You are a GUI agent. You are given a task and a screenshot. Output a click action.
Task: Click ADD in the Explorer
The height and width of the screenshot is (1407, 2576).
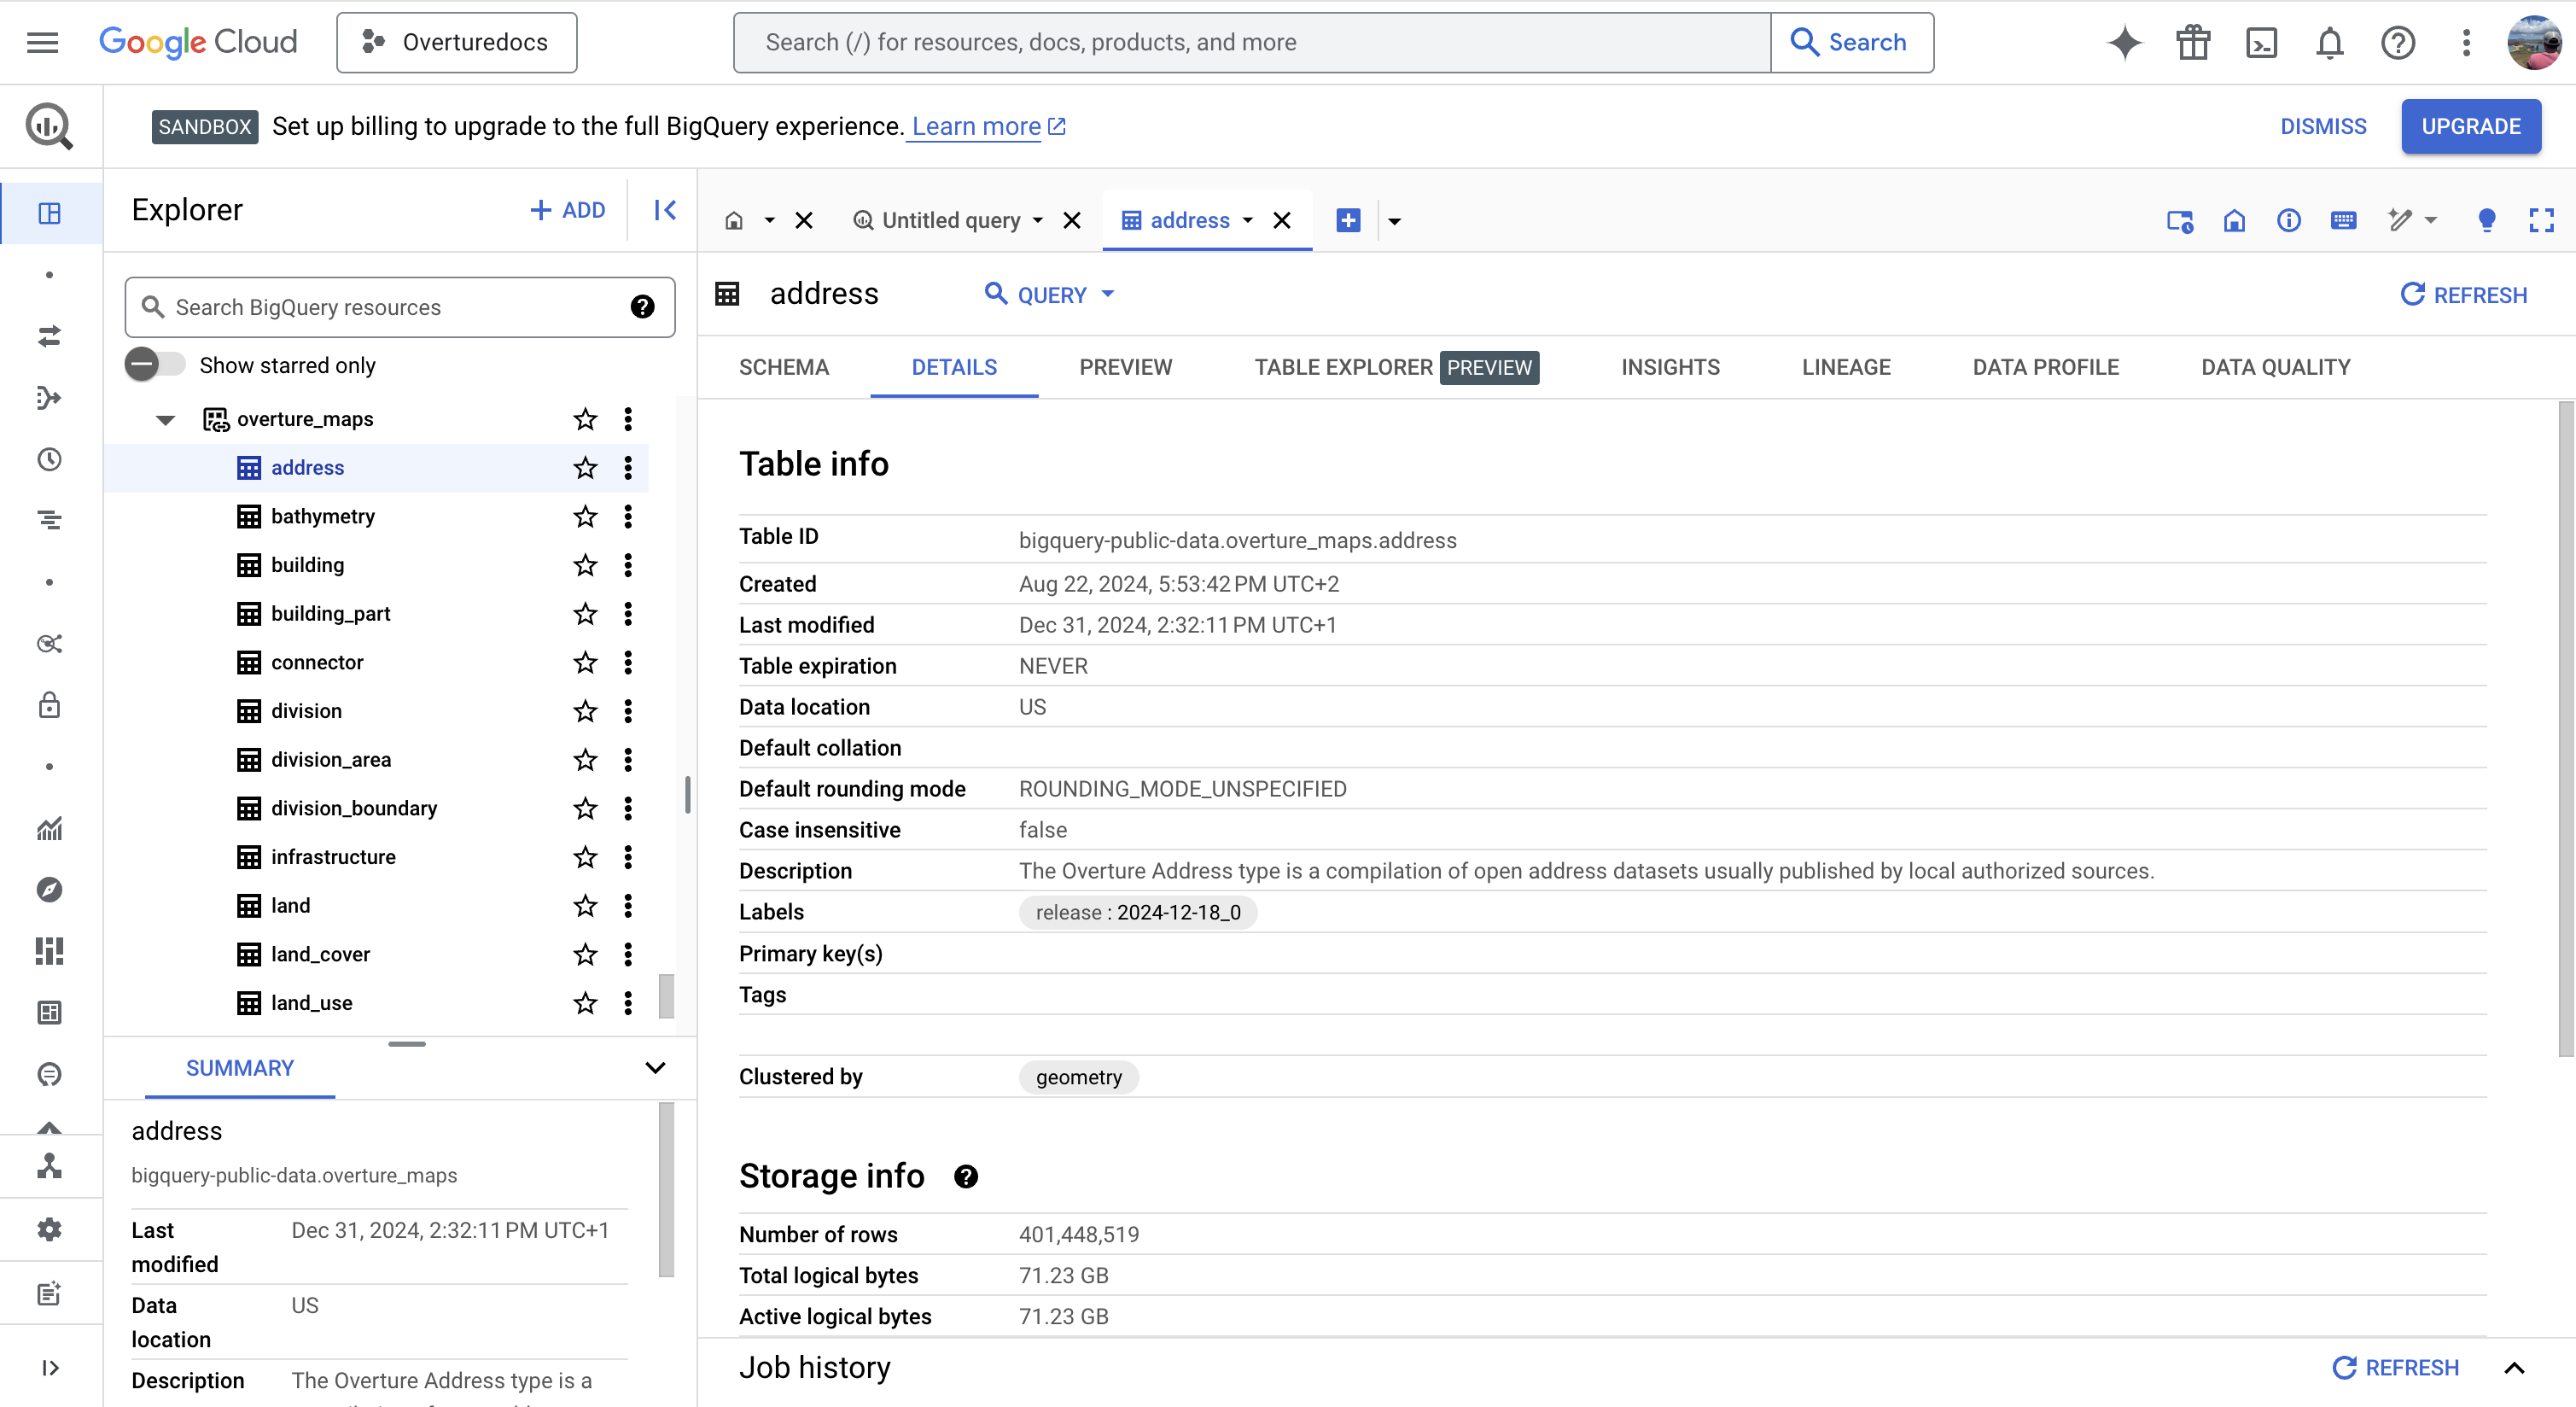click(x=567, y=210)
